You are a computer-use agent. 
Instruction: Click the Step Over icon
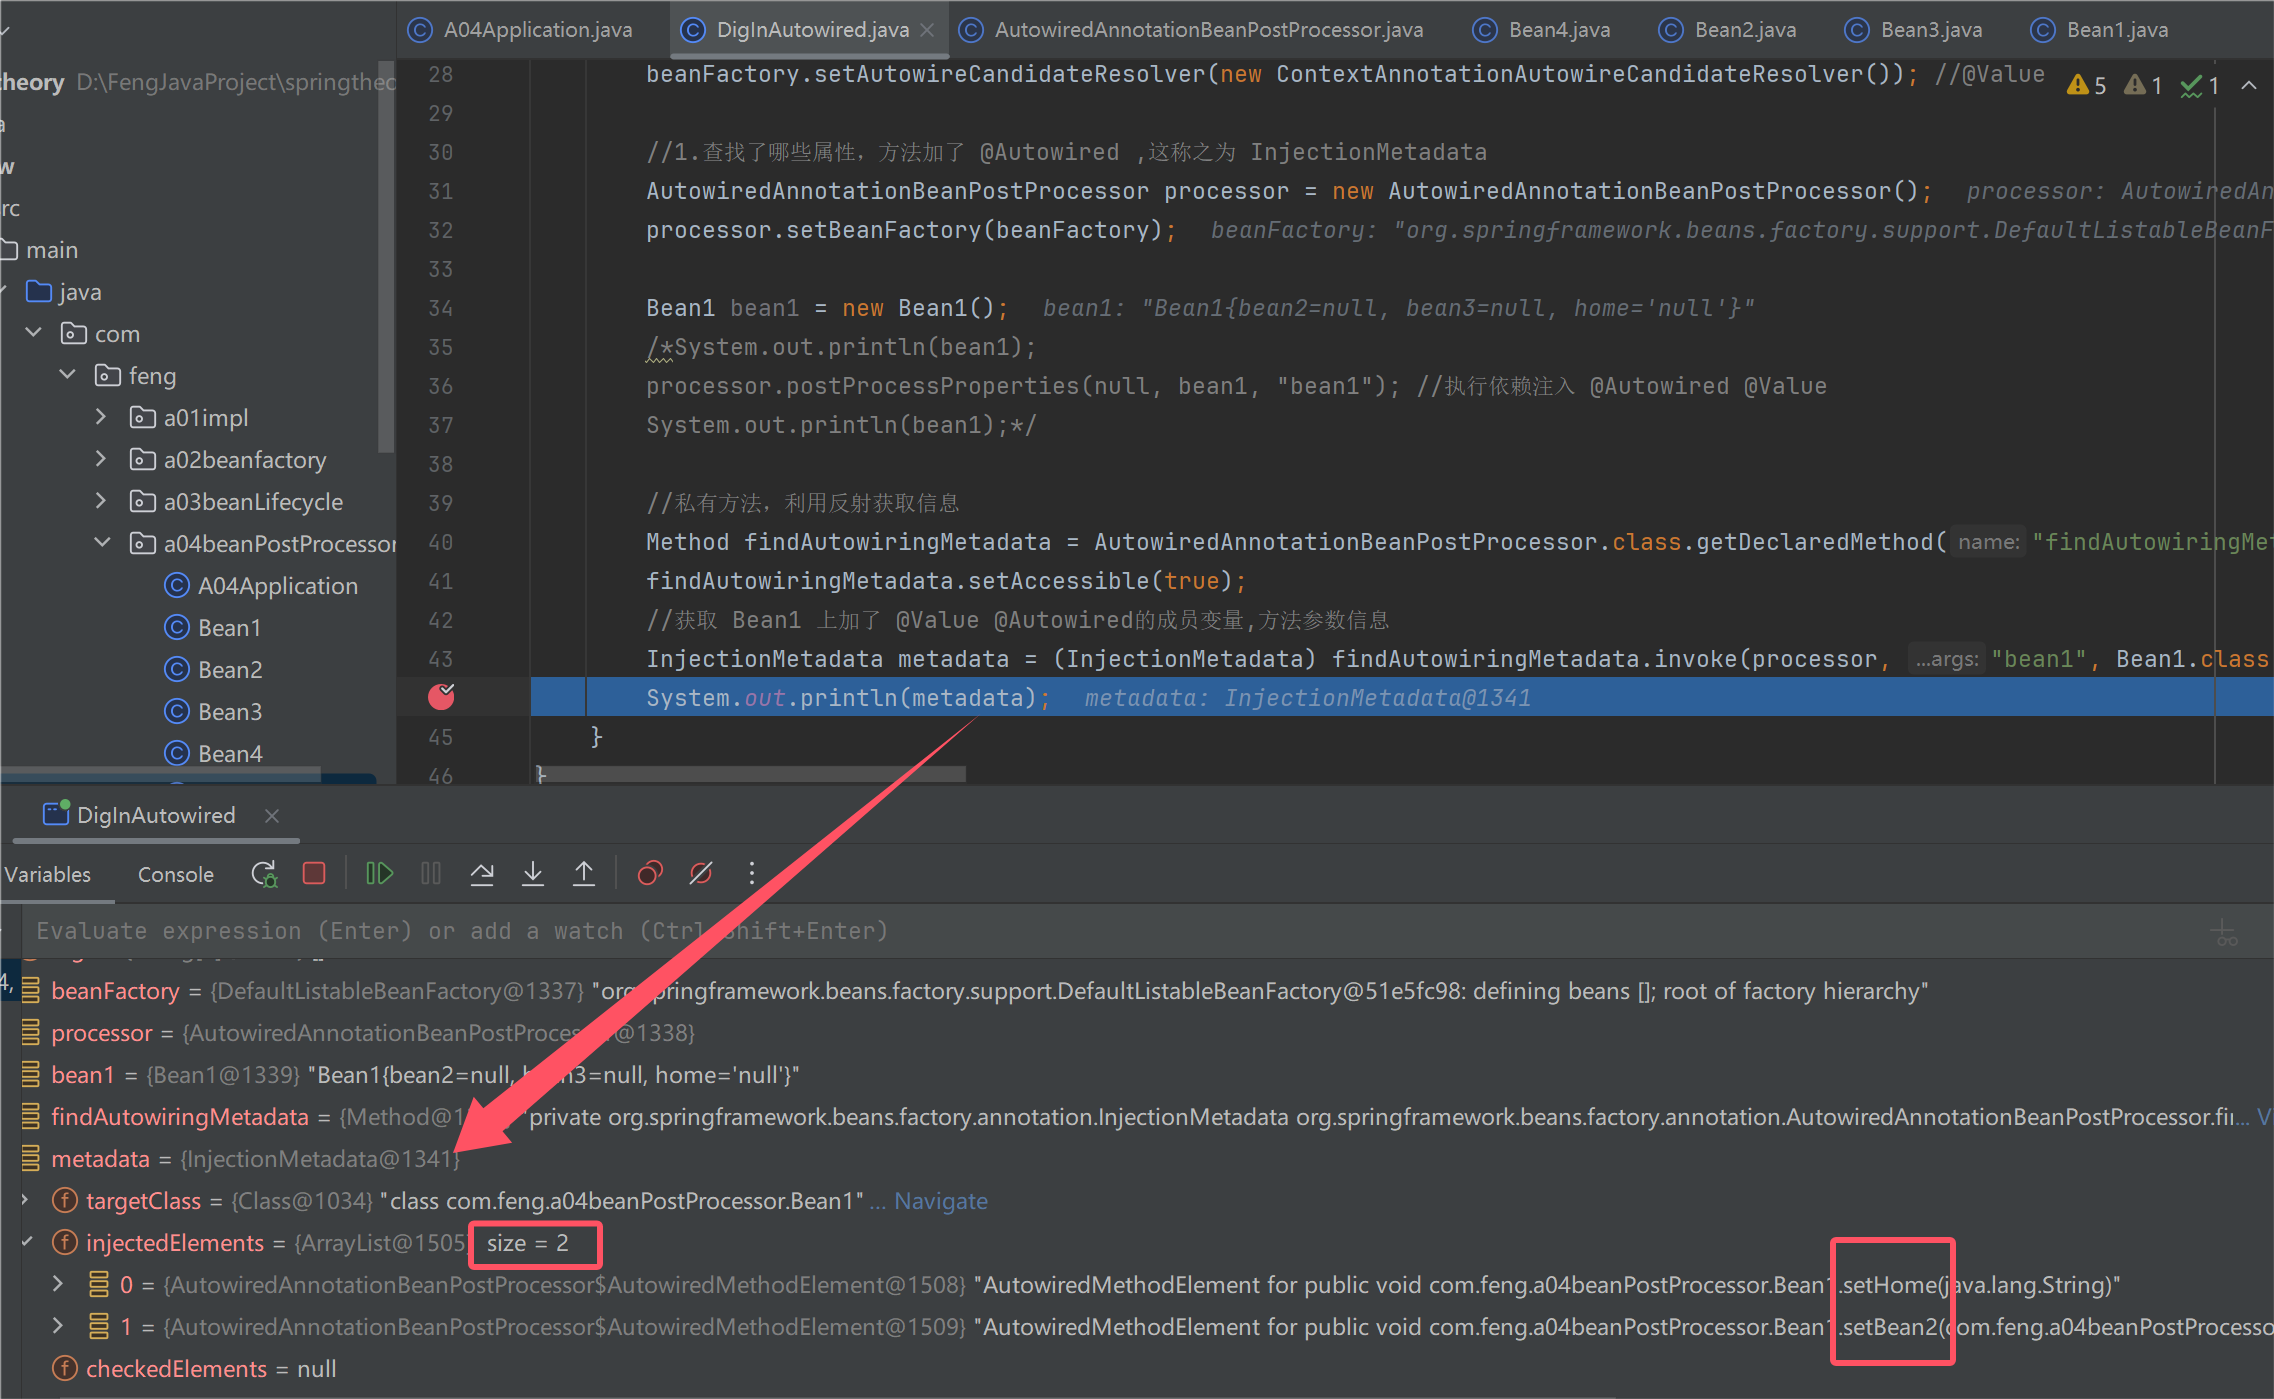482,874
